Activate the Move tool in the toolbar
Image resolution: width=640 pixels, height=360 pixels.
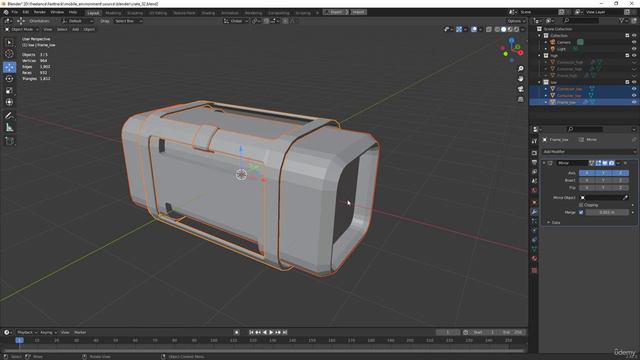click(9, 67)
